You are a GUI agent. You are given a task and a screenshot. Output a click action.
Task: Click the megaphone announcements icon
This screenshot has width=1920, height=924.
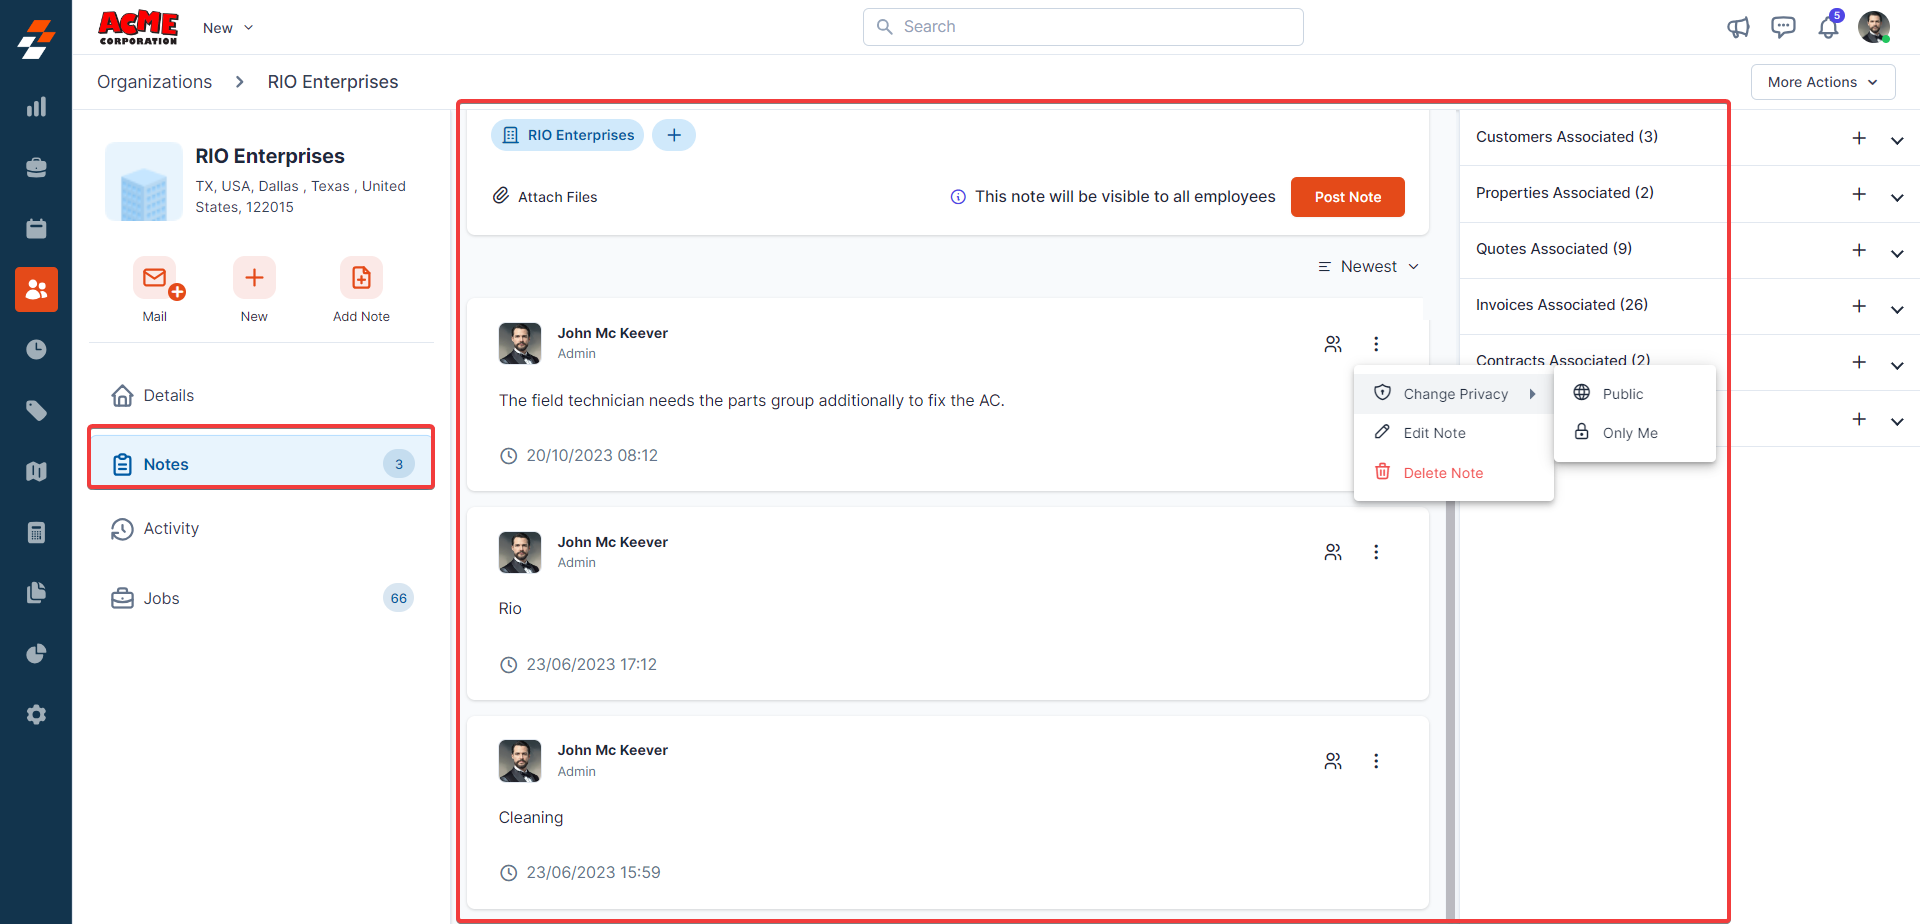(x=1739, y=27)
